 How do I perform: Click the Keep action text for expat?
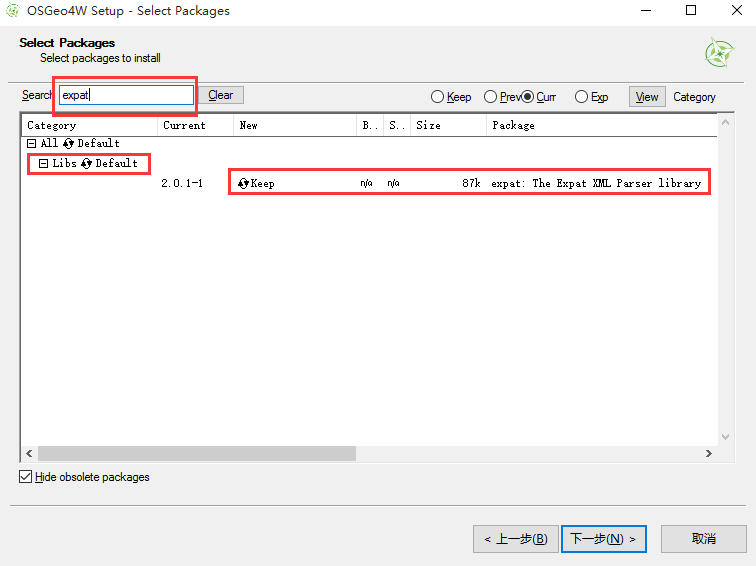[262, 183]
